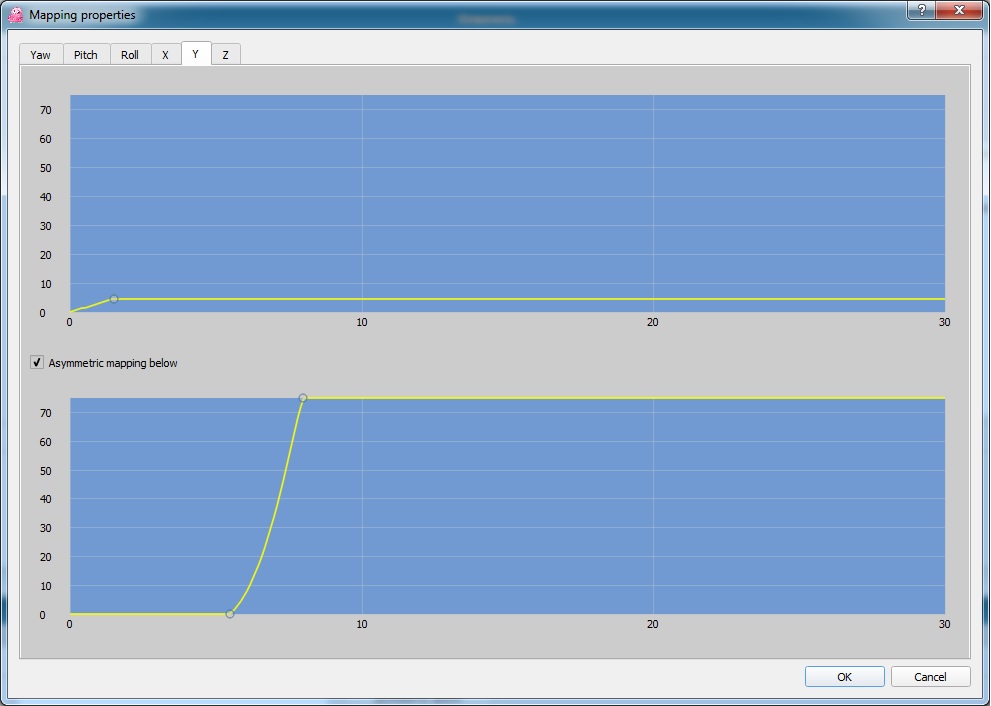Close the Mapping properties dialog

point(959,10)
